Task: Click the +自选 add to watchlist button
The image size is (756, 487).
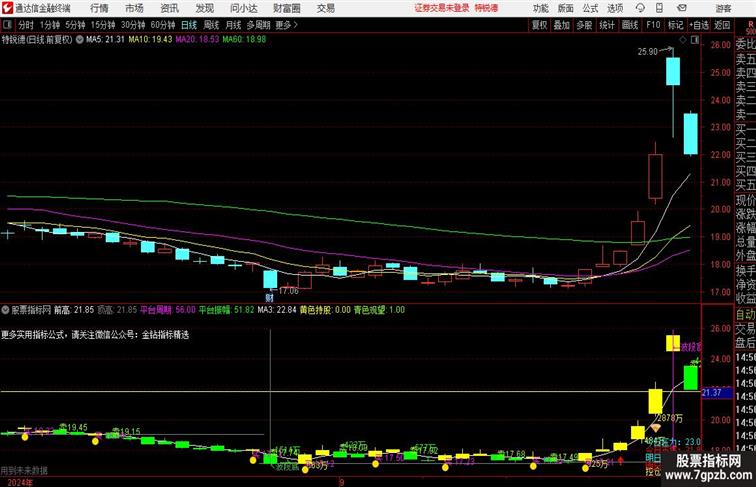Action: click(699, 25)
